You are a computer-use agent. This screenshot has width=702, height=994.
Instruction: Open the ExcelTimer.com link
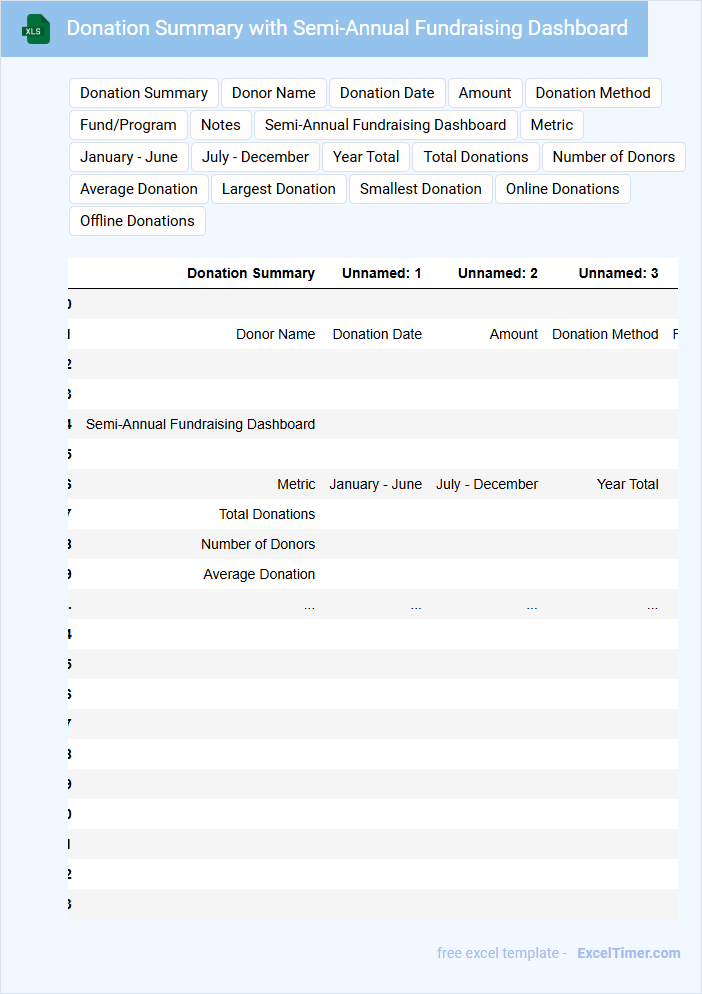point(629,953)
